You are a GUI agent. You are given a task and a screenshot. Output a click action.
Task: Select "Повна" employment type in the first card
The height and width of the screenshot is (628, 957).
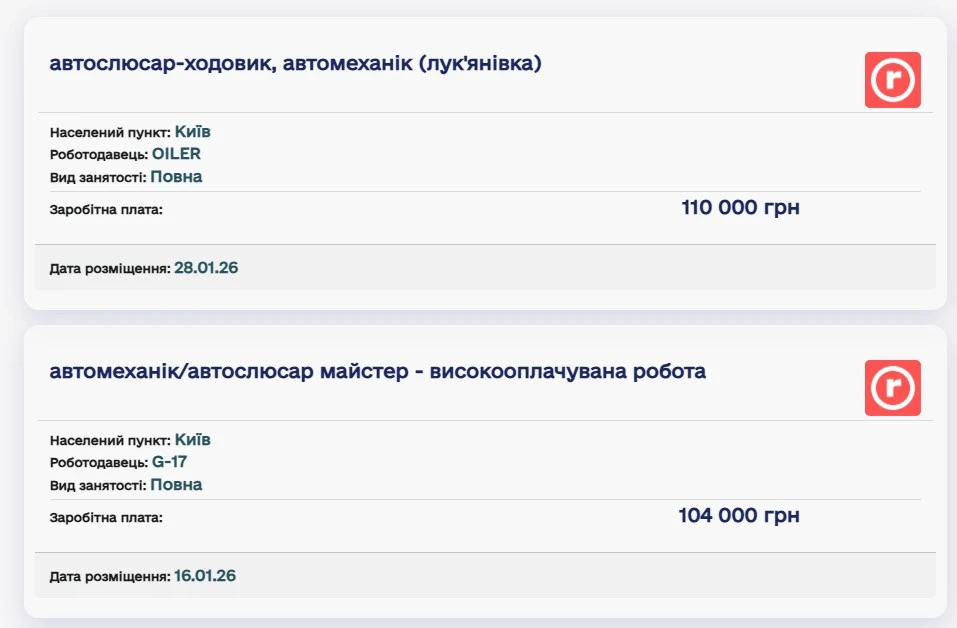178,176
